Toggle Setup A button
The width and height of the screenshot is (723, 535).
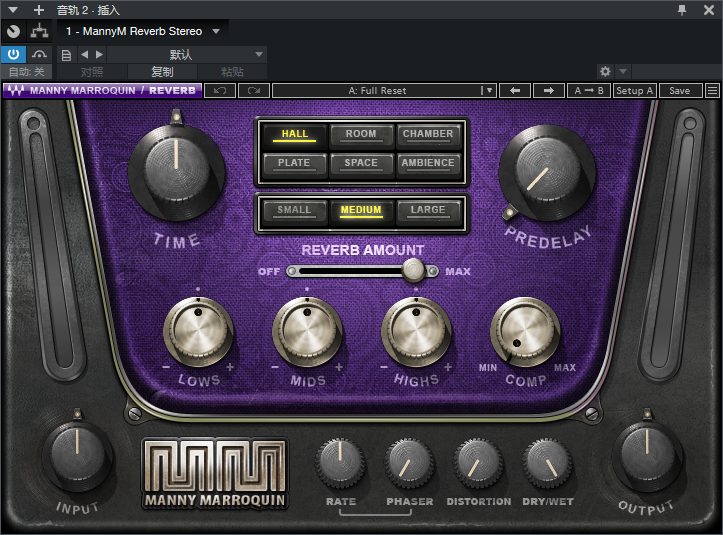pyautogui.click(x=634, y=90)
